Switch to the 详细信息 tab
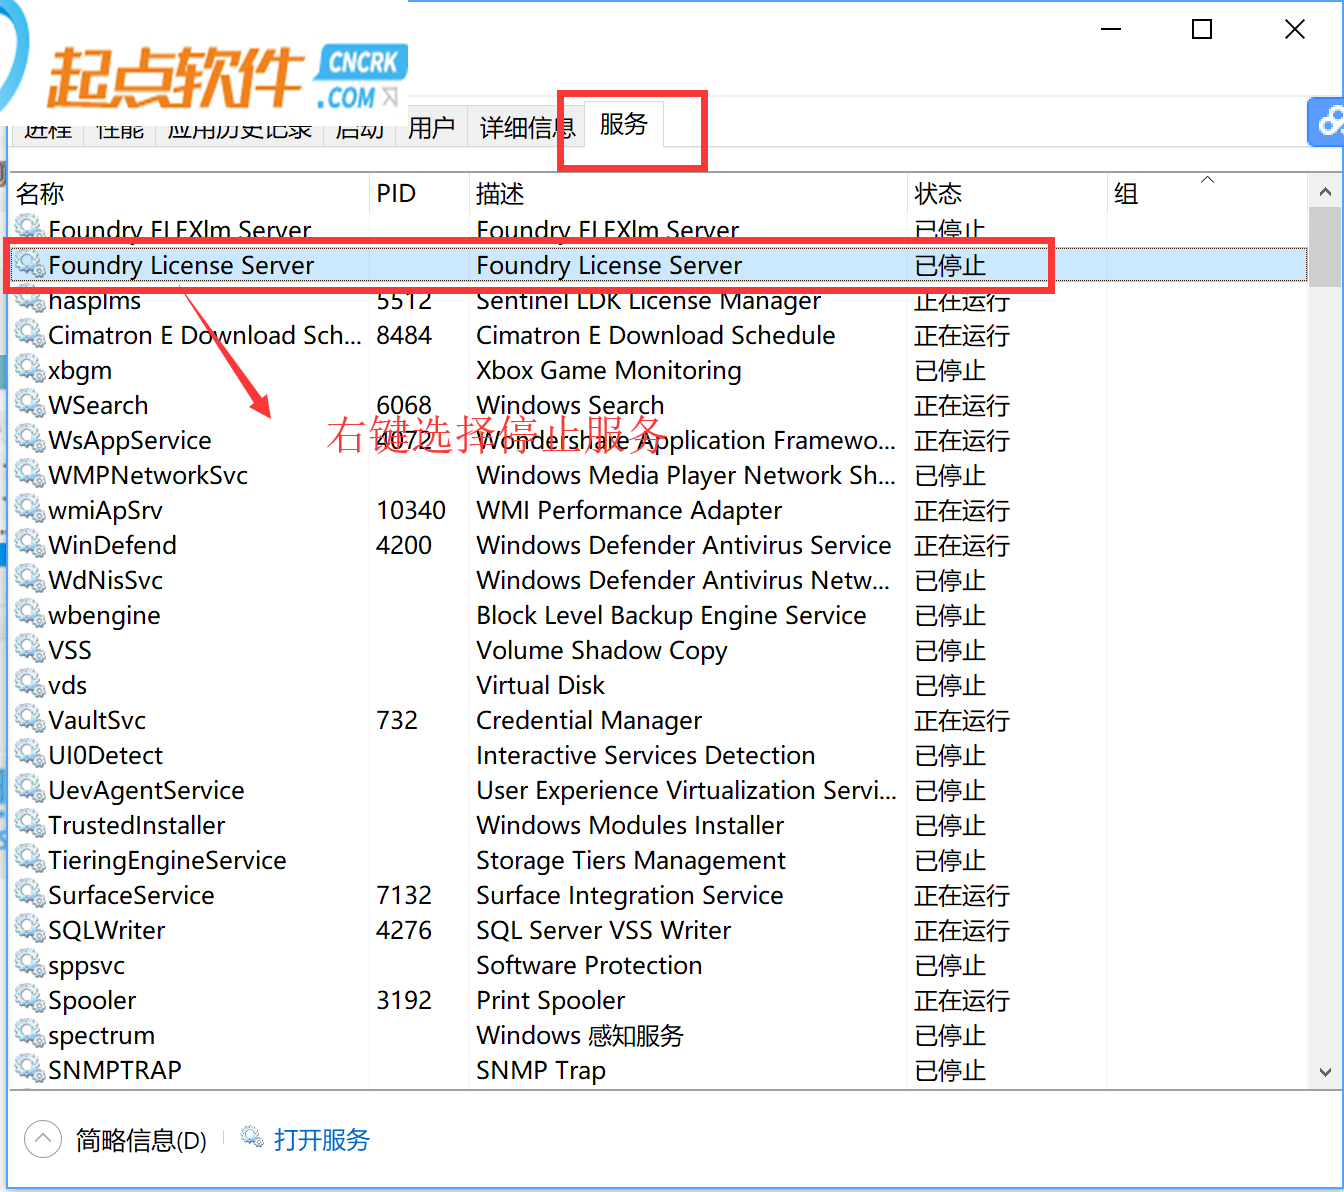This screenshot has width=1344, height=1192. (x=527, y=127)
